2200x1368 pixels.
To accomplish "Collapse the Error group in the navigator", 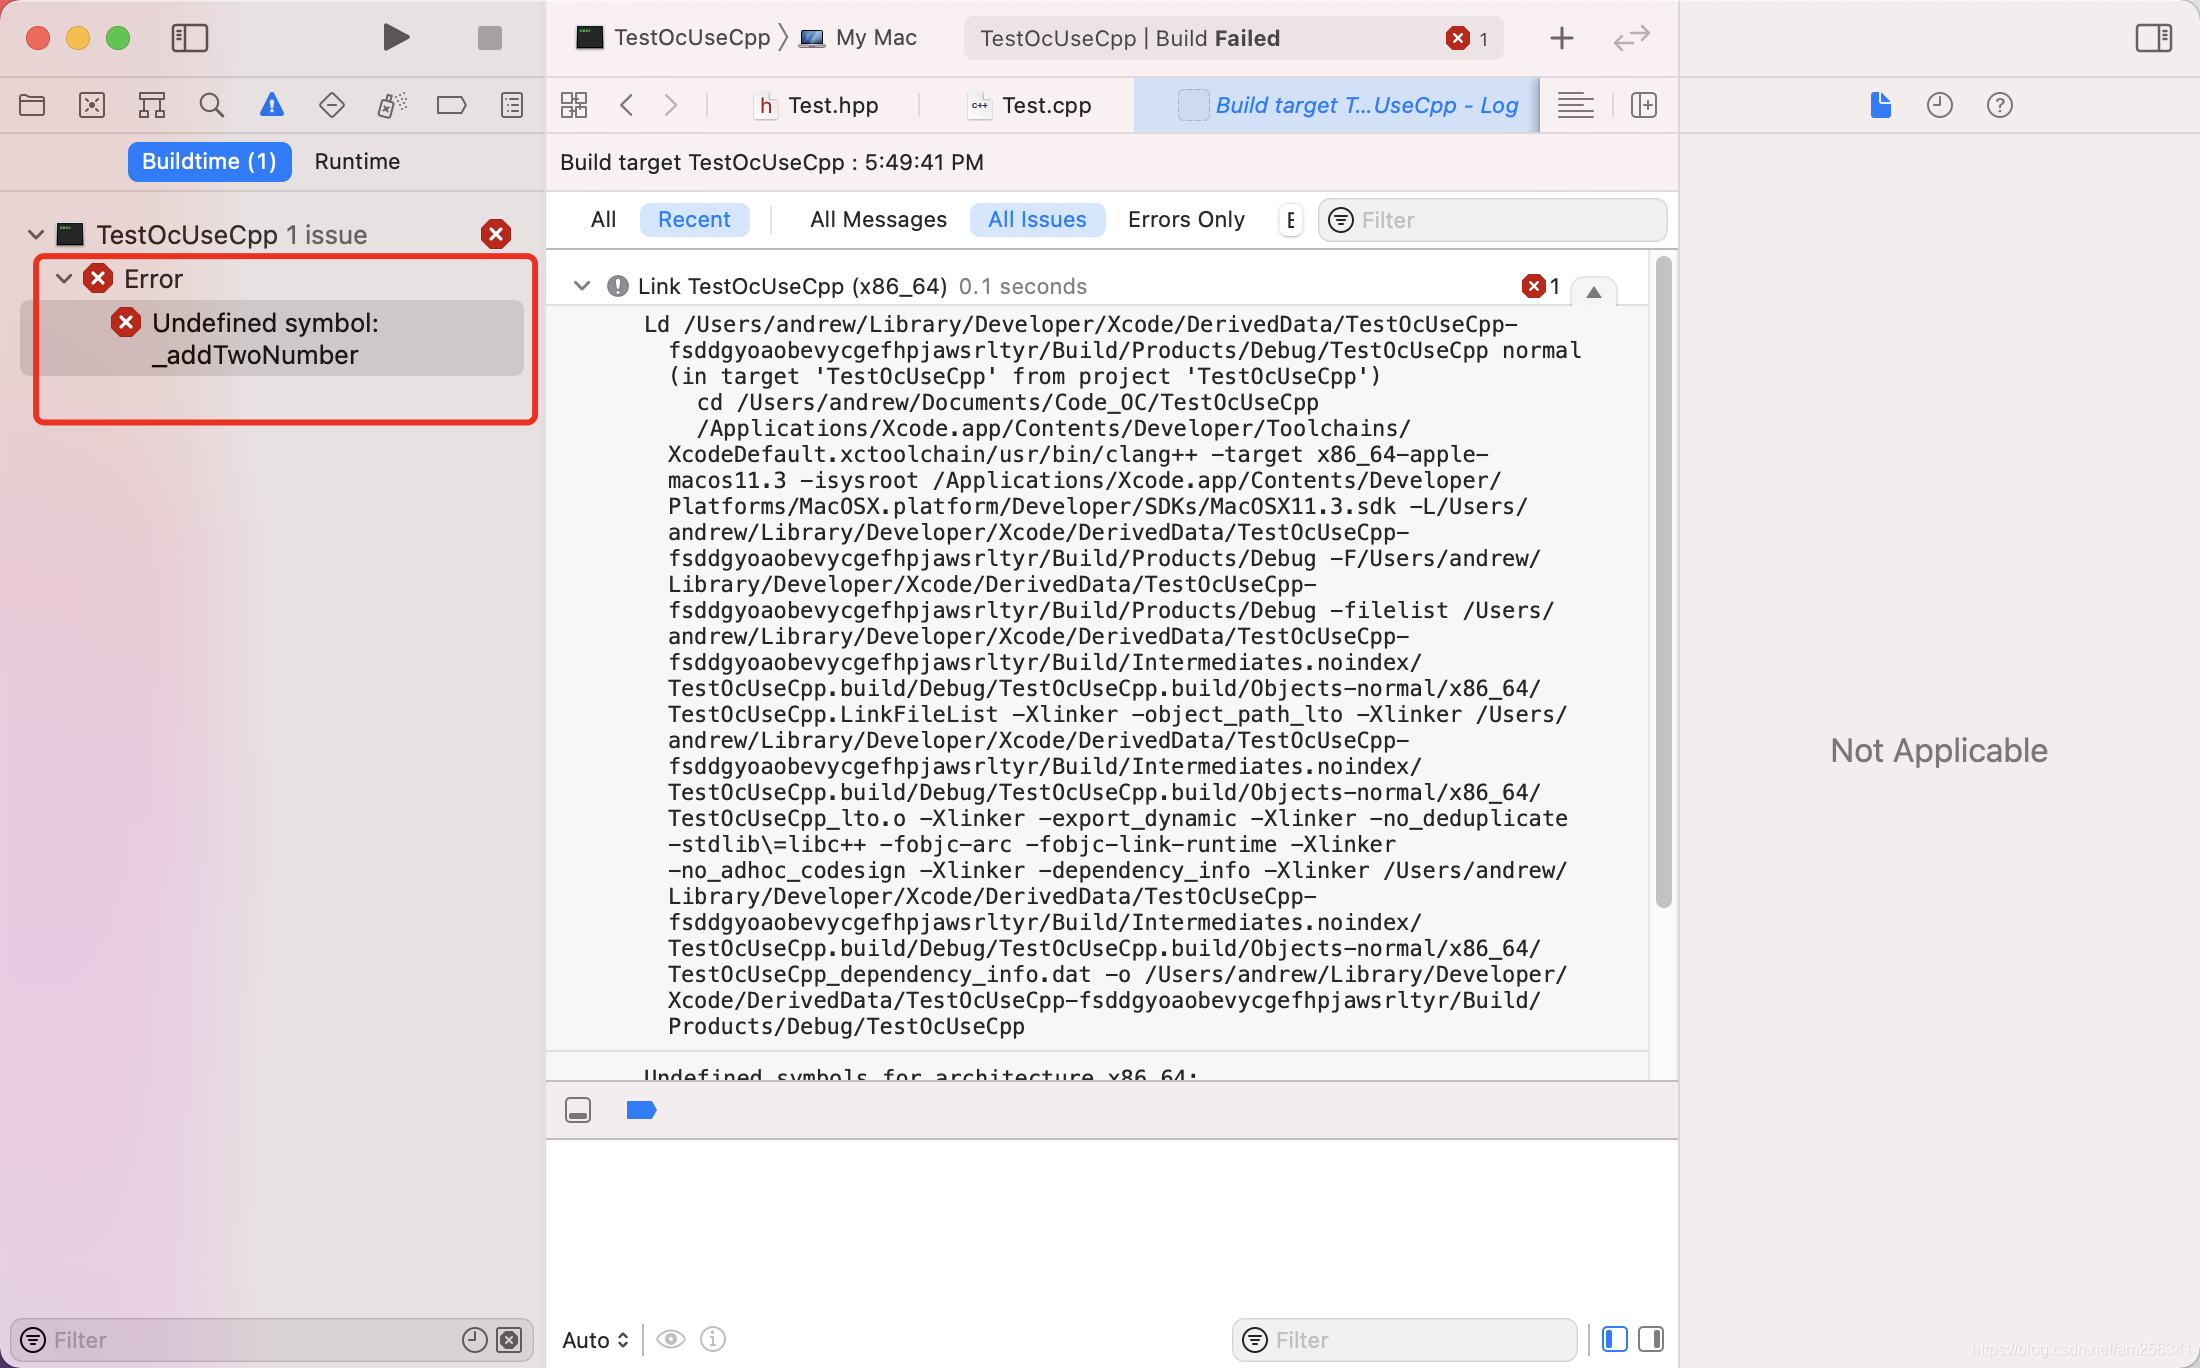I will coord(64,279).
